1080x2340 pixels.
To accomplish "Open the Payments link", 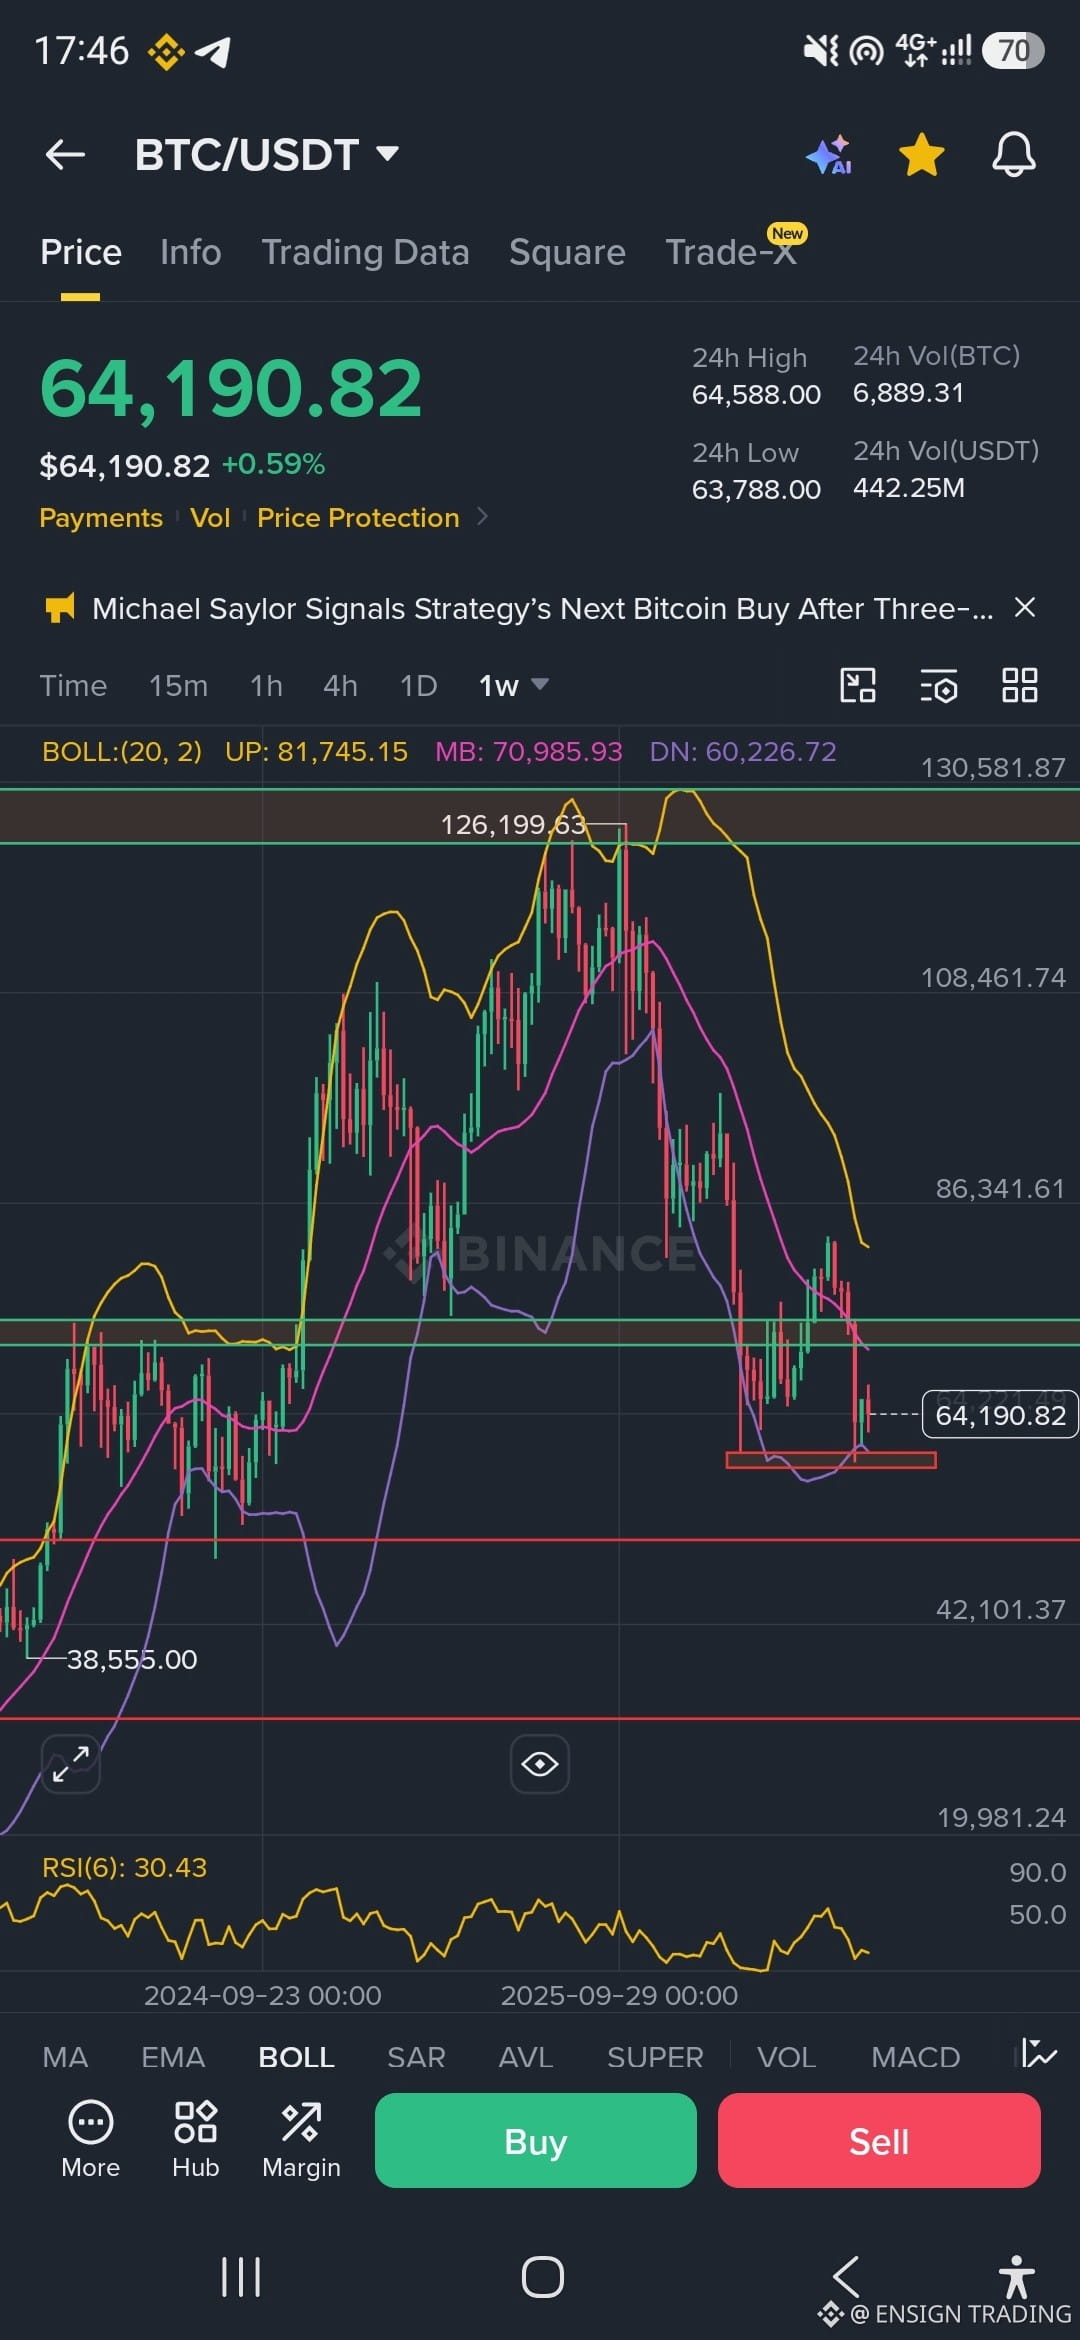I will 100,518.
